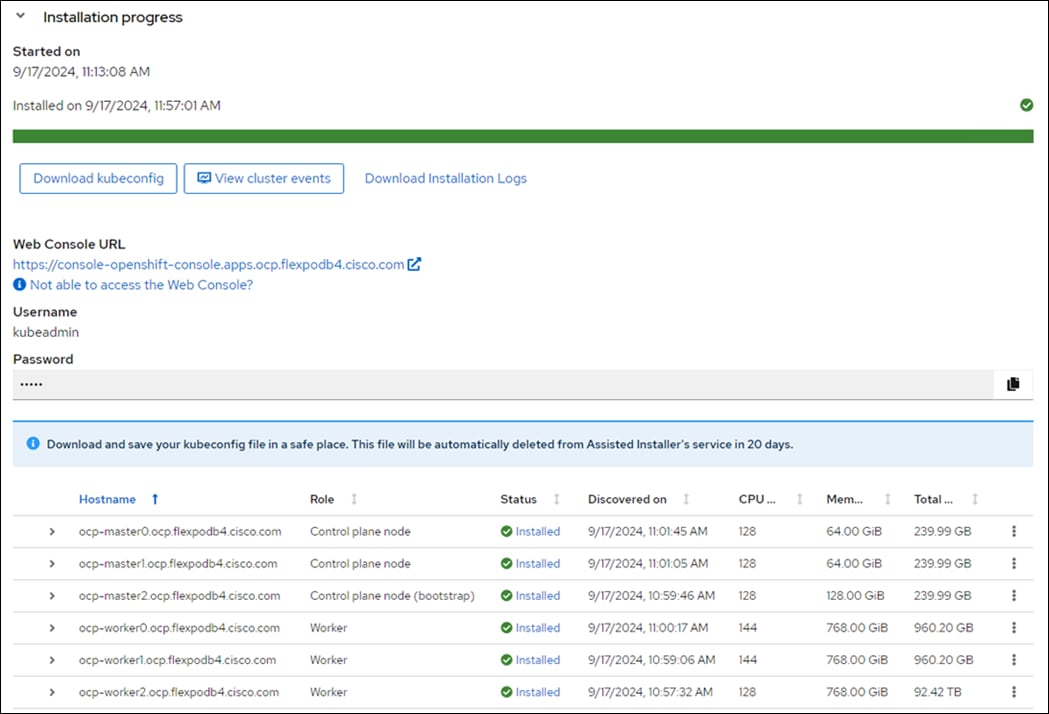Sort hosts by Role column header
The image size is (1049, 714).
[x=323, y=499]
